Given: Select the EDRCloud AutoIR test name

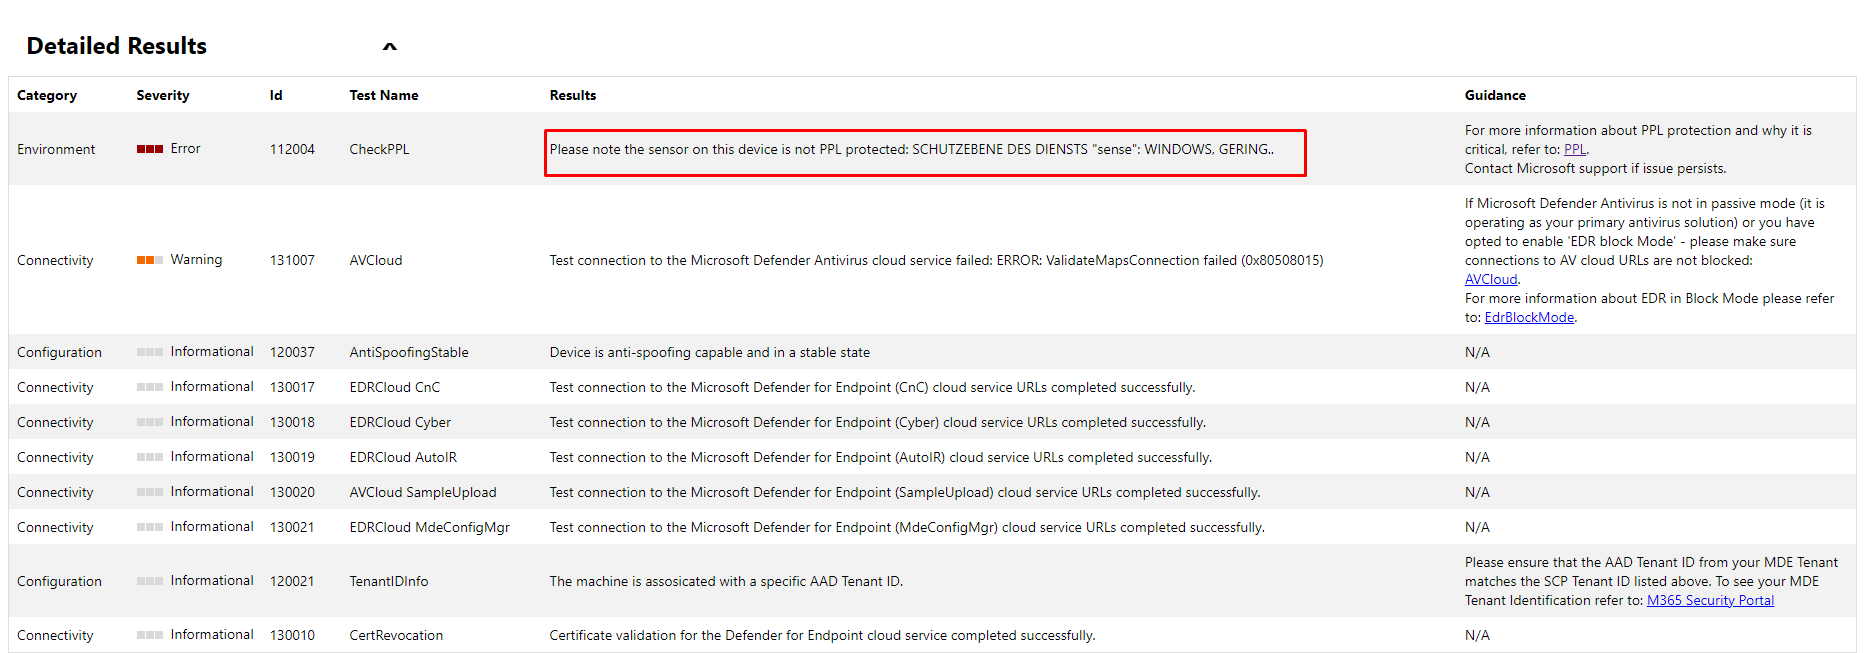Looking at the screenshot, I should tap(403, 457).
